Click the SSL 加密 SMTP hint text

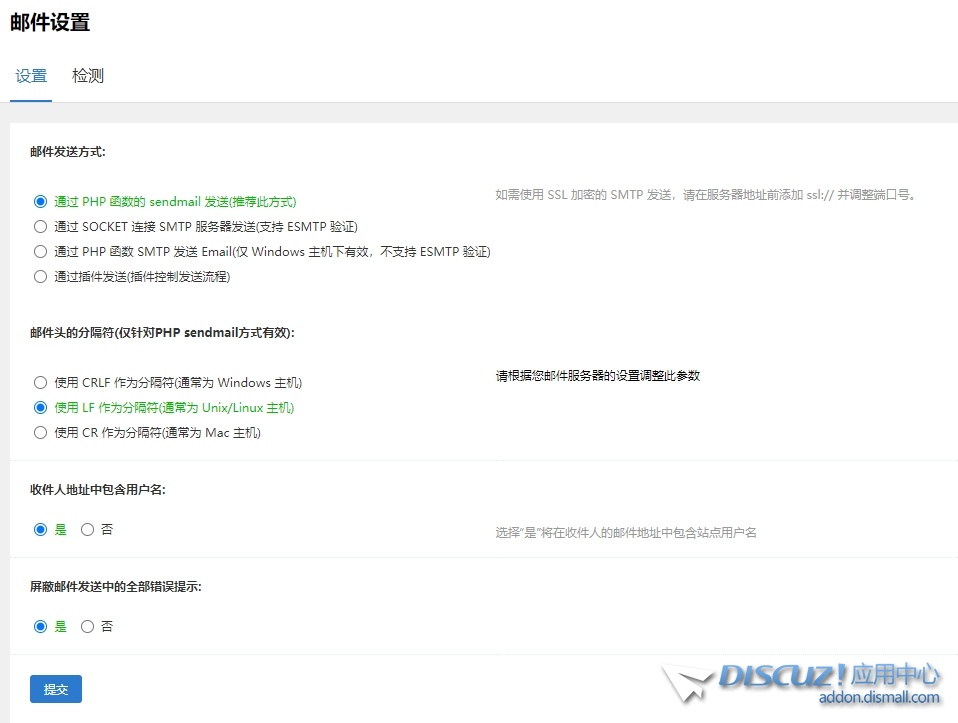pyautogui.click(x=706, y=195)
